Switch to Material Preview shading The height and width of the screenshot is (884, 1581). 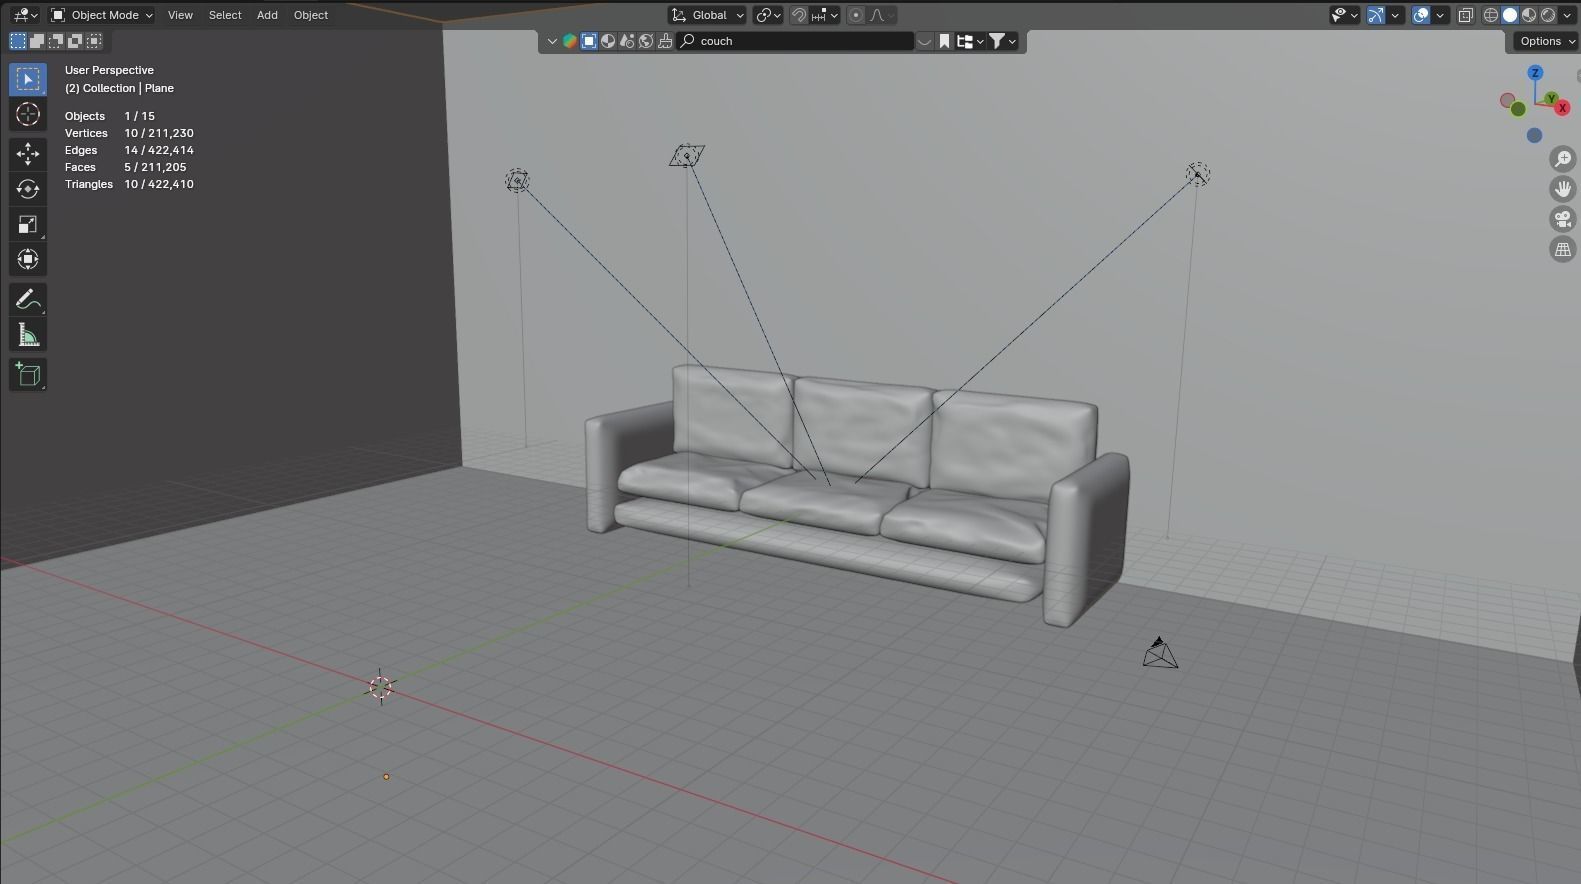pos(1529,15)
